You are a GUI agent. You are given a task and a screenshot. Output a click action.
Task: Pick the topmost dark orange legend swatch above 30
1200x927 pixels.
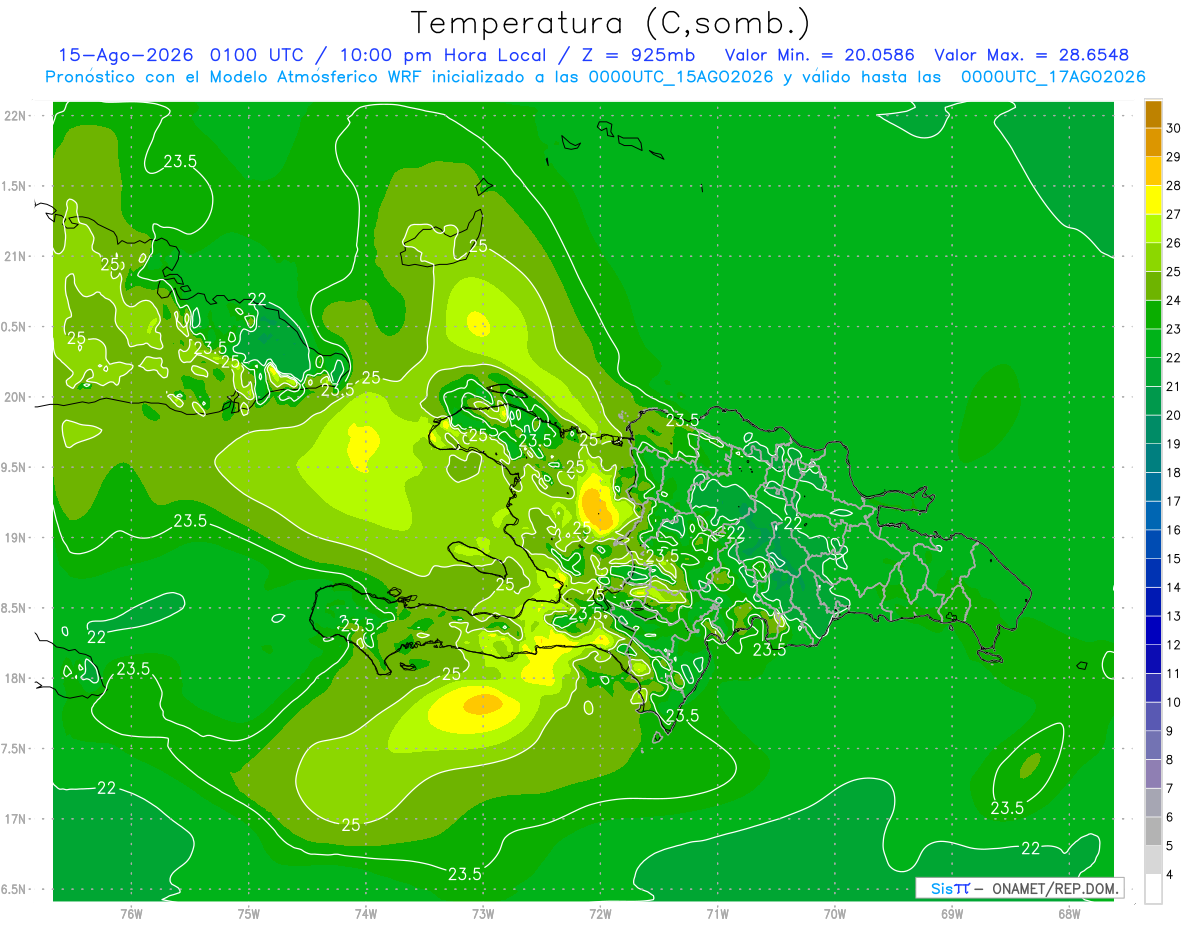pyautogui.click(x=1153, y=114)
